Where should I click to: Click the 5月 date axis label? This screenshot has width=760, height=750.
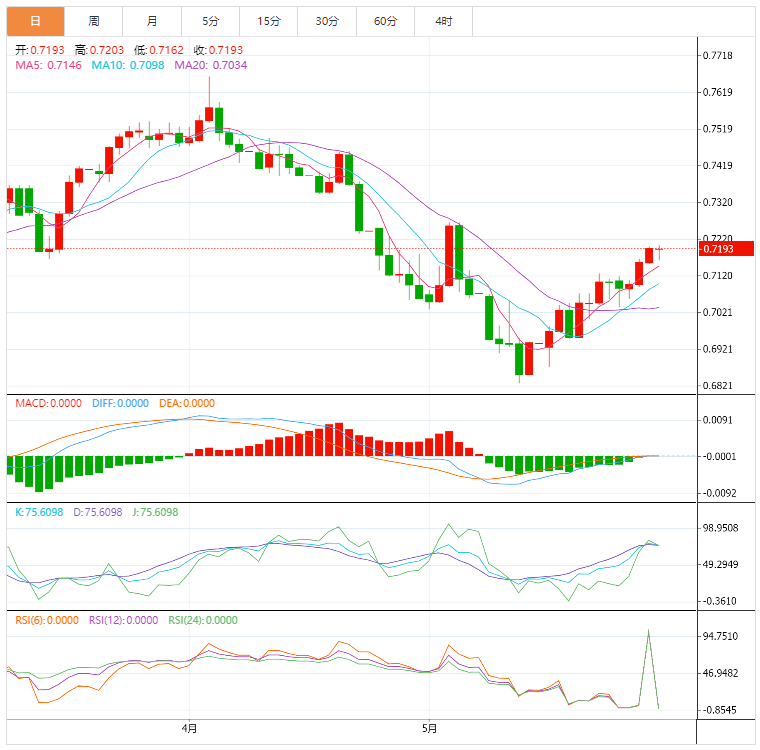[429, 728]
